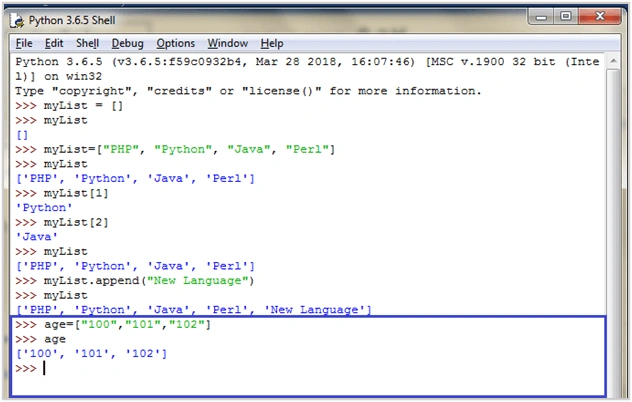The width and height of the screenshot is (632, 402).
Task: Close the Python 3.6.5 Shell window
Action: click(600, 17)
